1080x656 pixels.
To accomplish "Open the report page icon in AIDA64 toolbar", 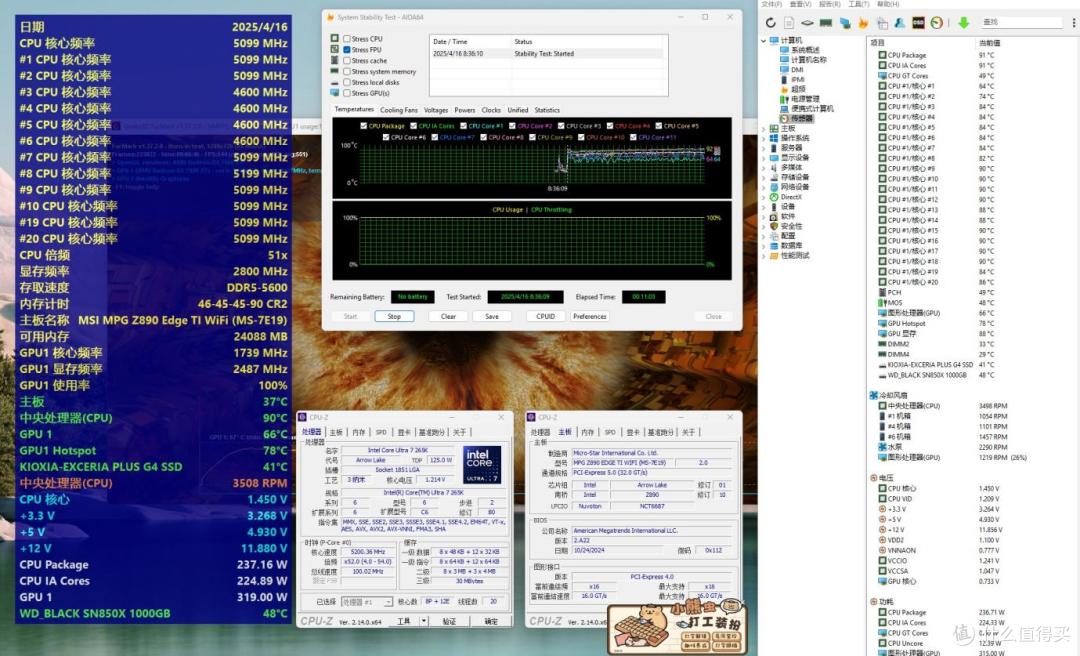I will pyautogui.click(x=789, y=23).
